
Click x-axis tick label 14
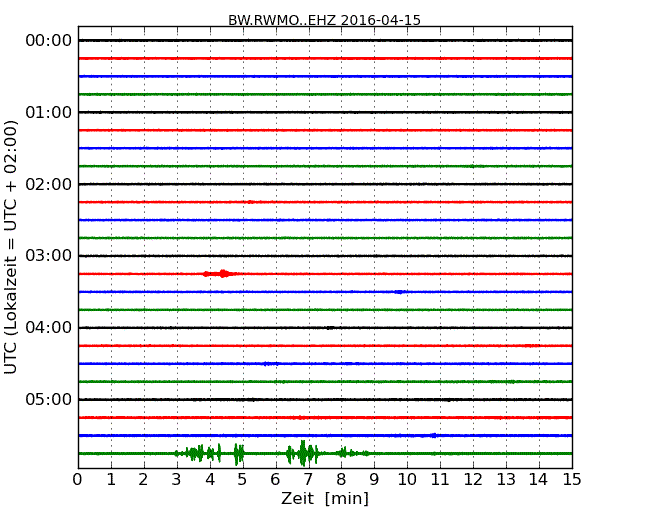click(x=538, y=479)
